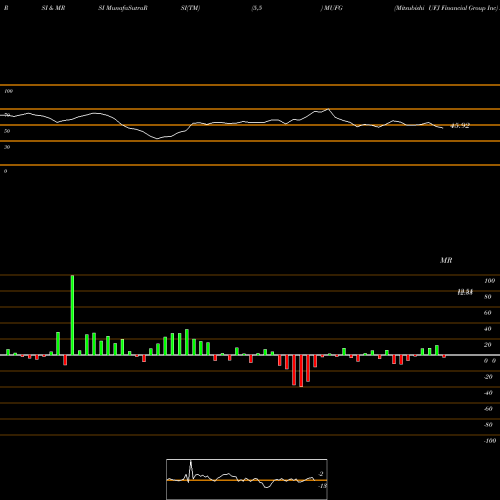The image size is (500, 500).
Task: Click the MR right-axis label -80
Action: tap(488, 425)
